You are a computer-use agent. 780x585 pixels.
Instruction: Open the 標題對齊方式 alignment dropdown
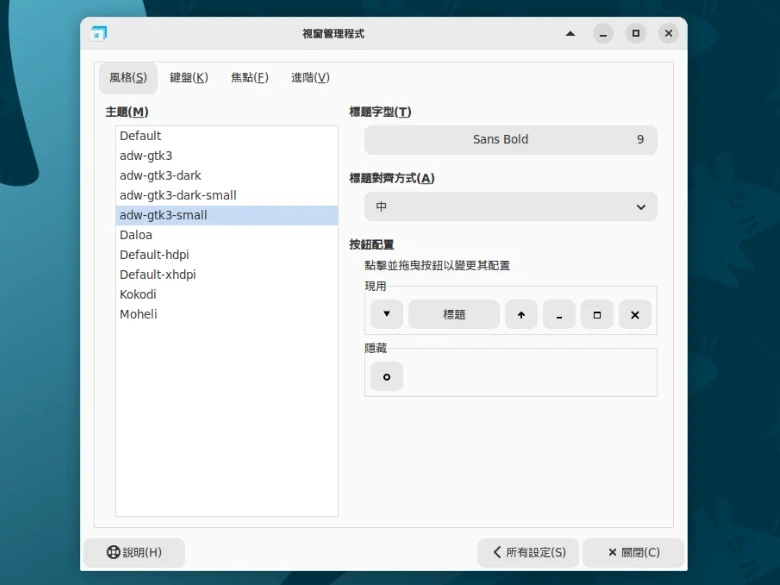pos(510,207)
